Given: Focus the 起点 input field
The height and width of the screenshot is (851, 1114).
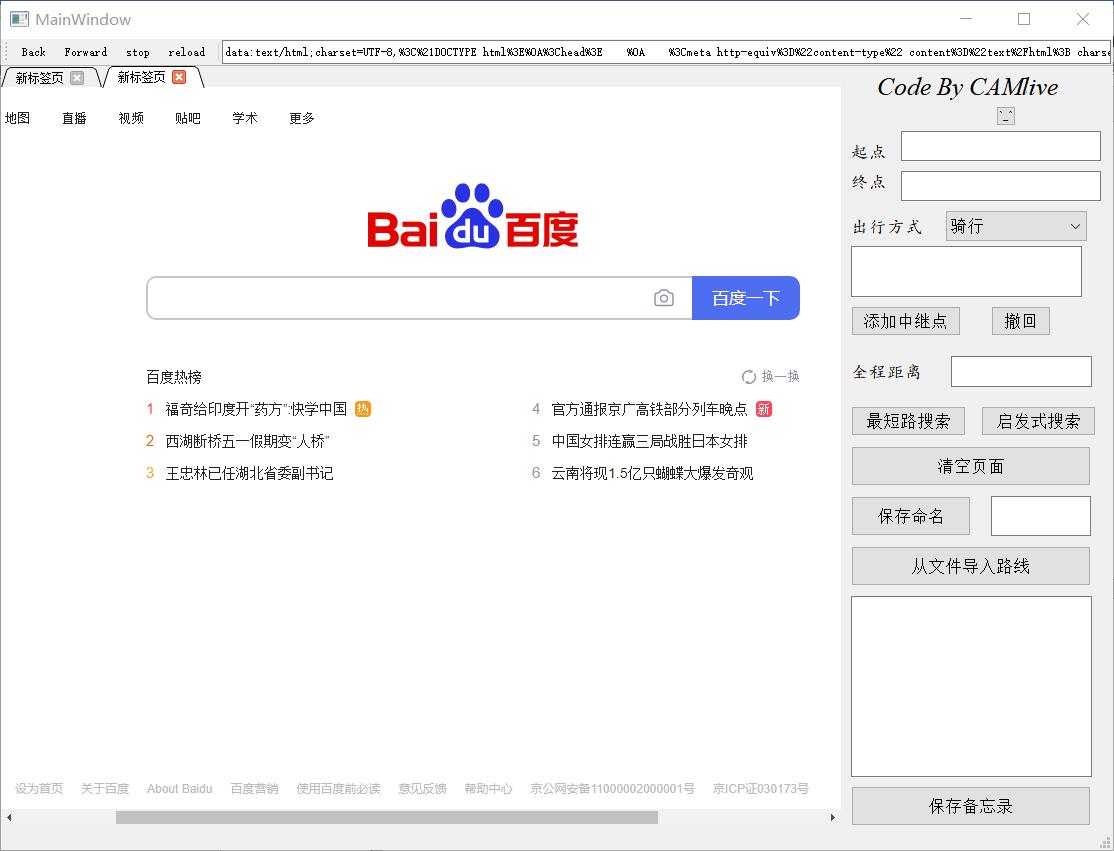Looking at the screenshot, I should (x=1000, y=146).
